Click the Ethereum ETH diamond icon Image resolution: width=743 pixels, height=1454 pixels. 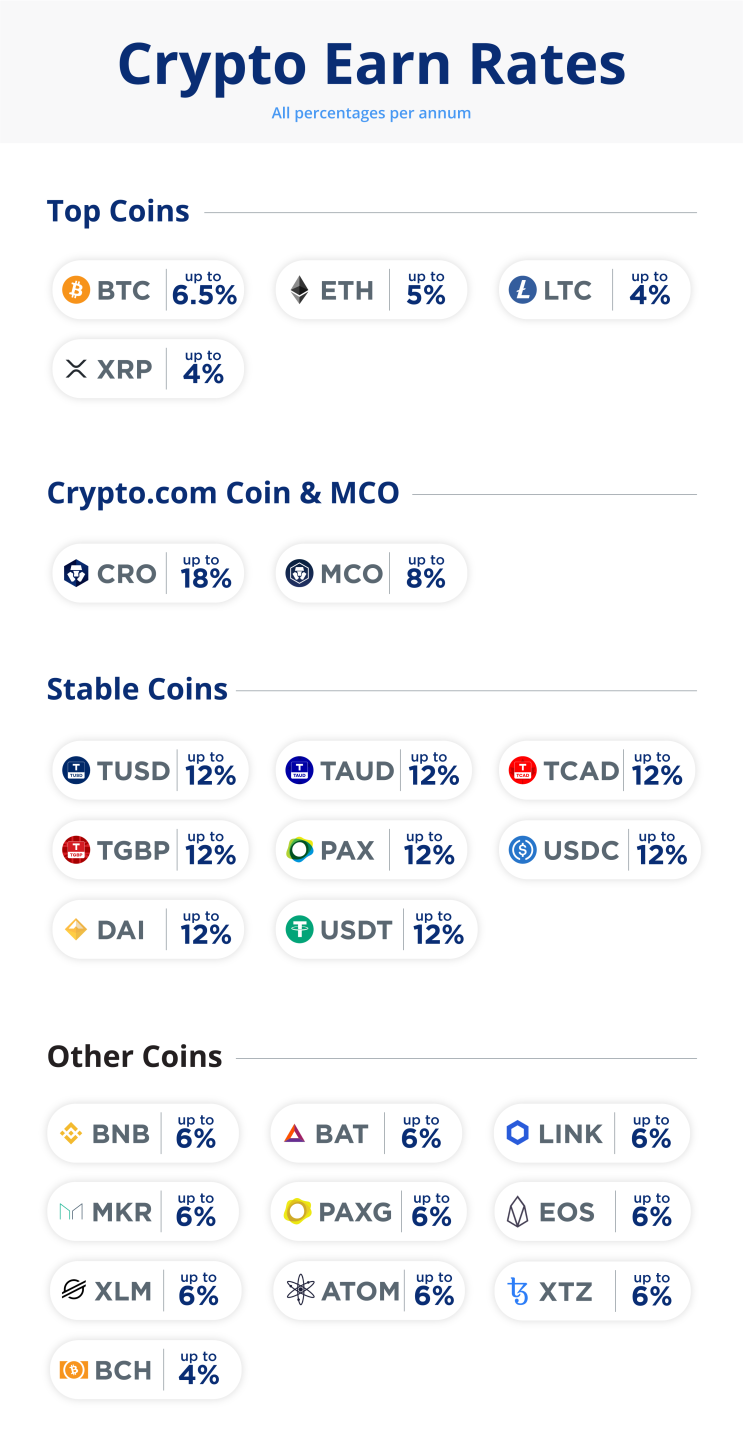pyautogui.click(x=299, y=290)
